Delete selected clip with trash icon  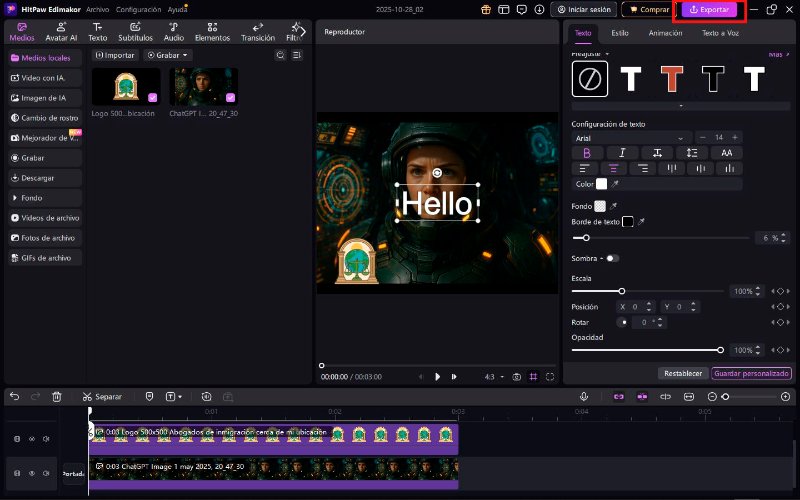tap(57, 396)
